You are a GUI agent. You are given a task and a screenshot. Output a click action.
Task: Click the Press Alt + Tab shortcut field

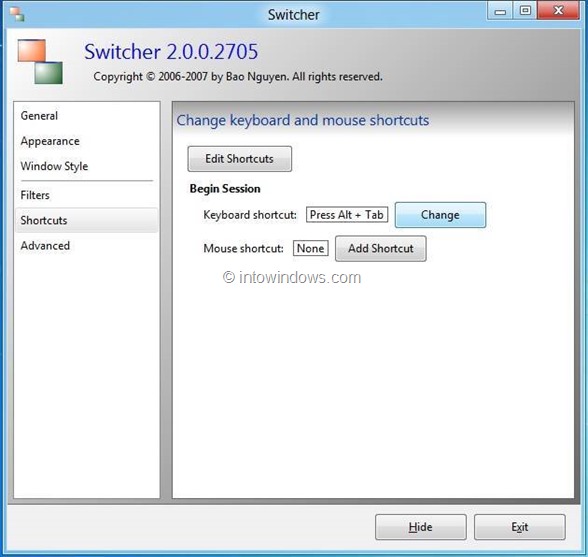click(x=347, y=215)
